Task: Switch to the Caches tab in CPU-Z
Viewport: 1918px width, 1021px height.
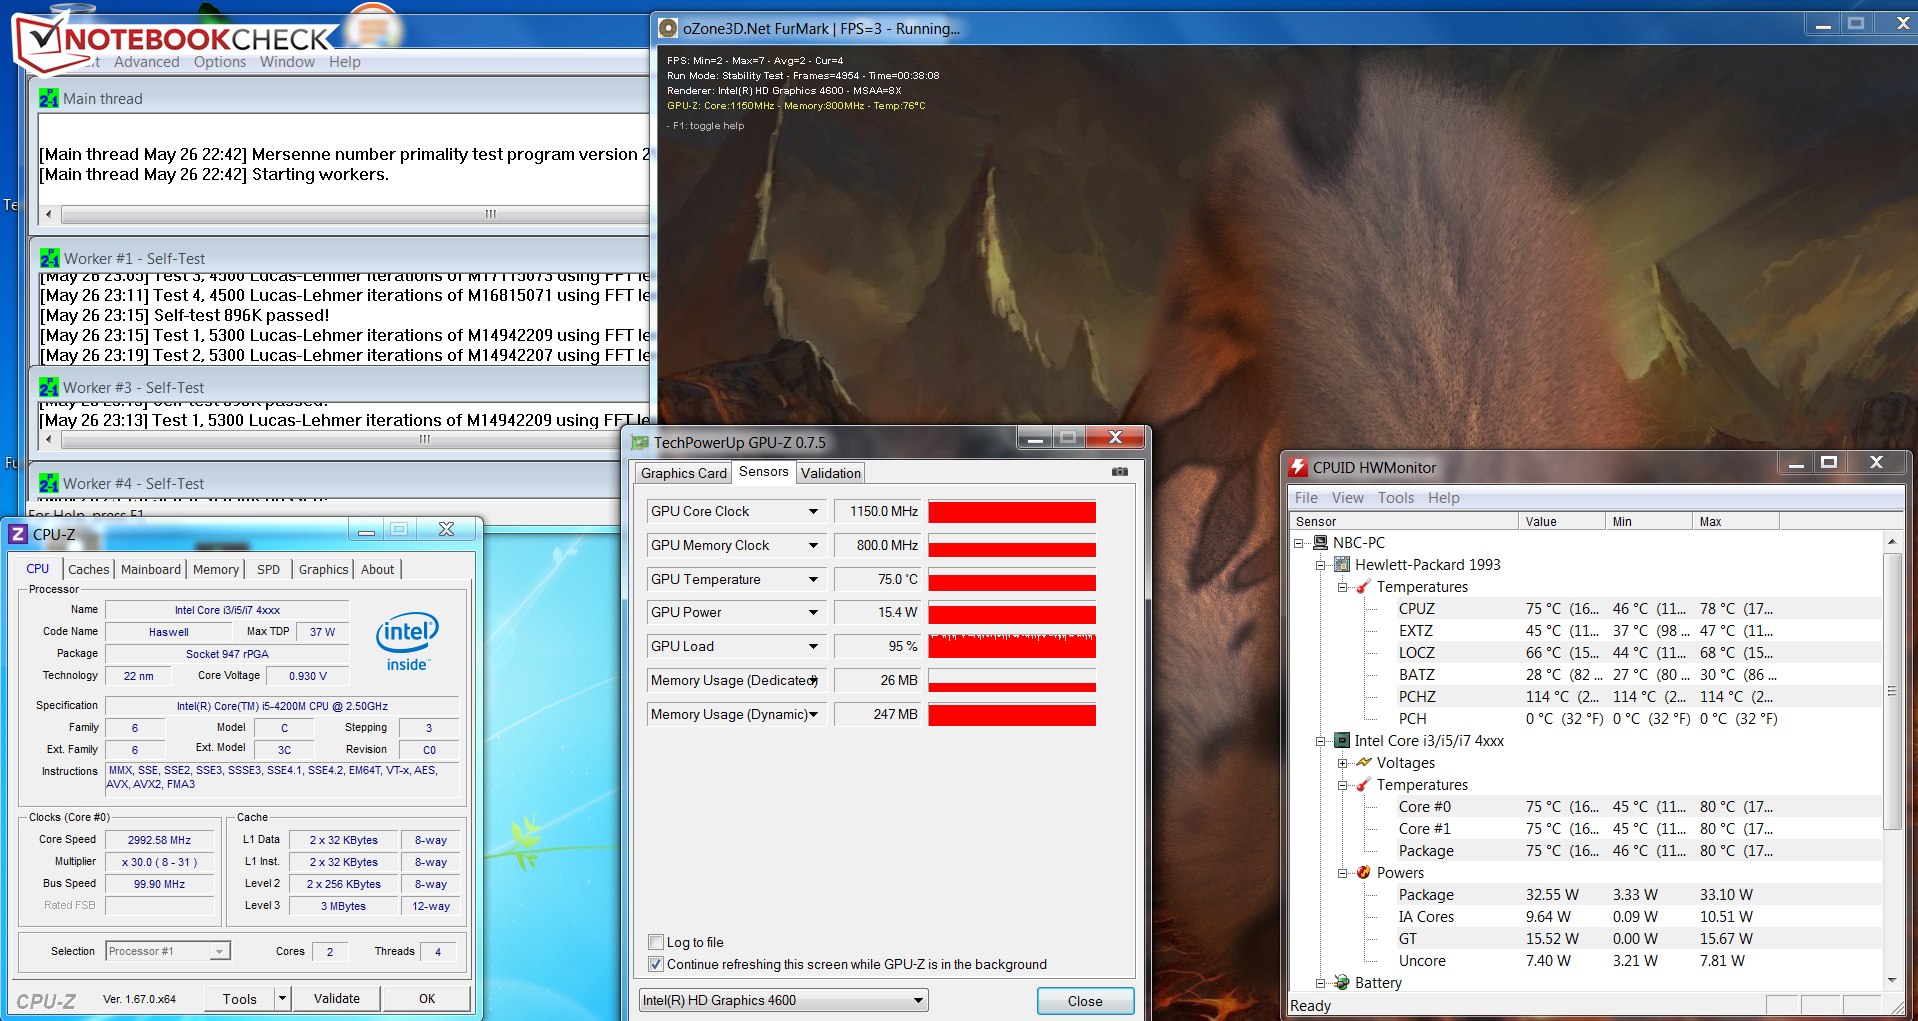Action: [x=89, y=569]
